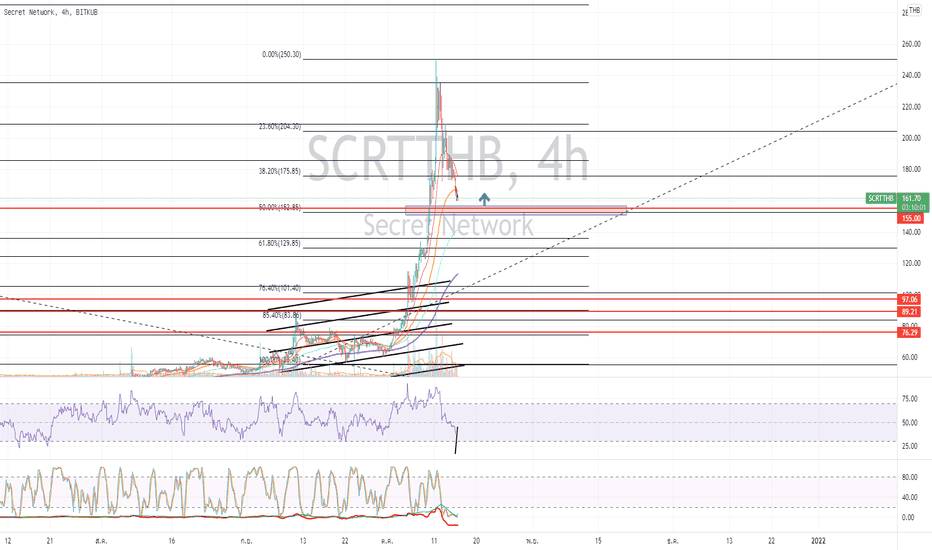Select the 61.80%(129.85) Fibonacci level label

coord(280,243)
